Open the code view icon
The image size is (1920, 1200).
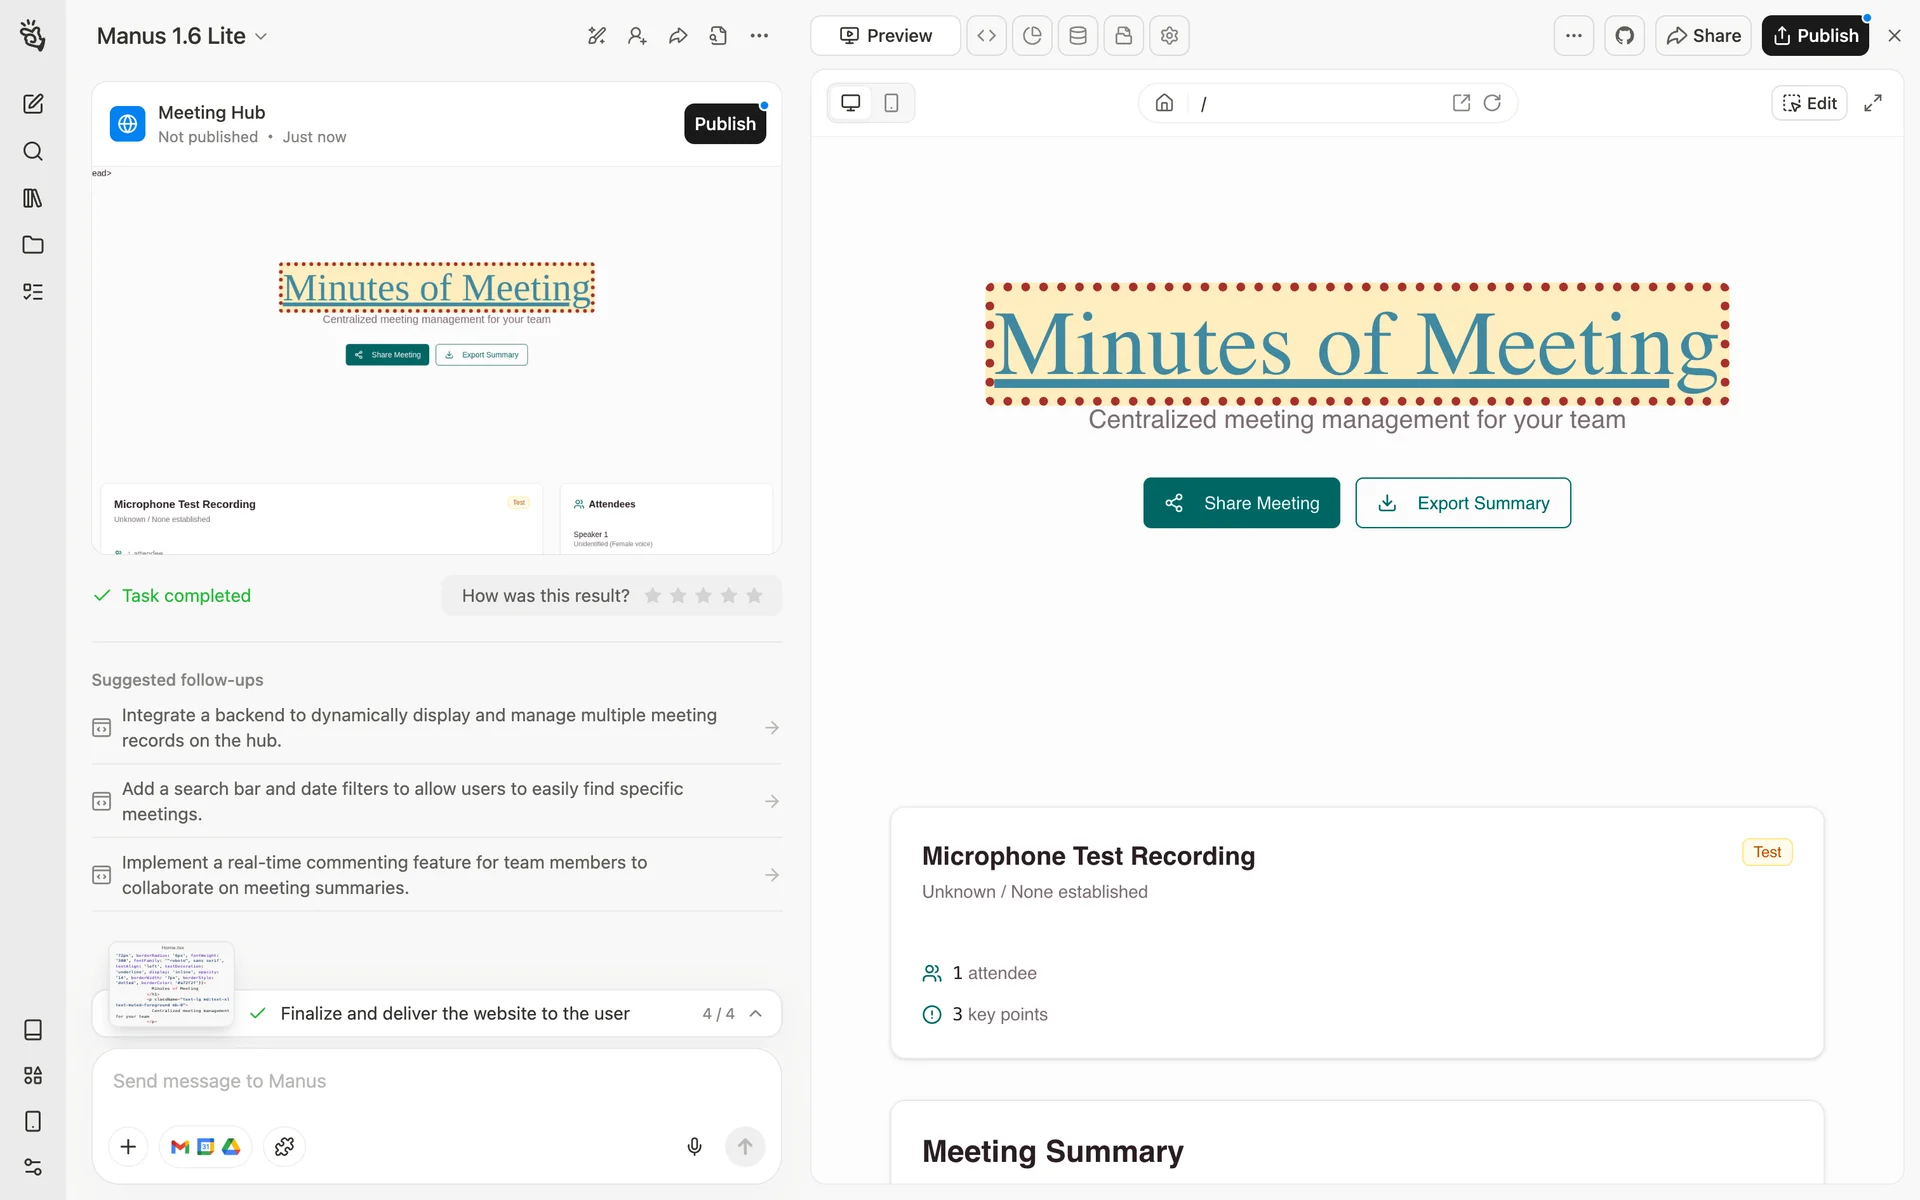point(986,36)
